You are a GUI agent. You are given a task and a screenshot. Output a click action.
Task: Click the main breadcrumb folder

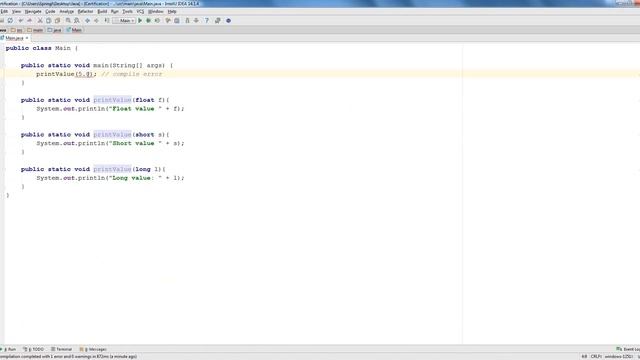(36, 30)
